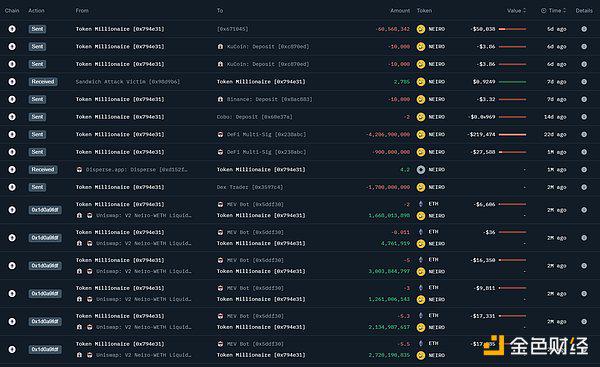Click Uniswap icon in the 1,261,006,143 NEIRO row
Image resolution: width=600 pixels, height=367 pixels.
pos(89,299)
